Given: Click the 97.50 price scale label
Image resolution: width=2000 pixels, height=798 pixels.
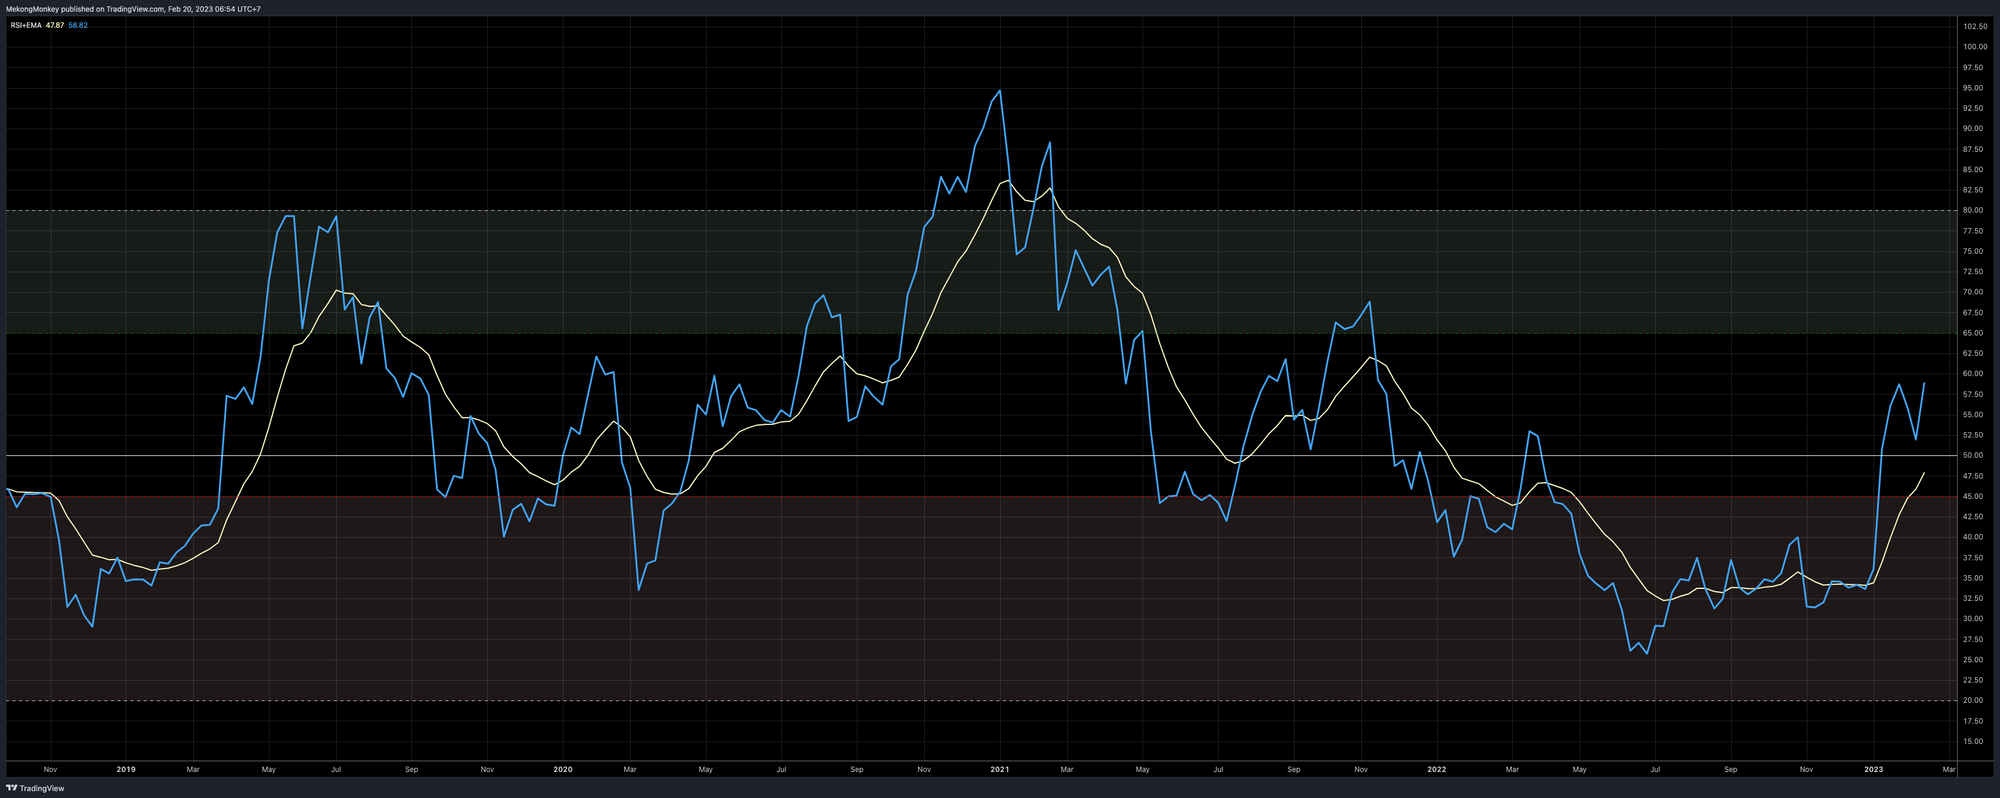Looking at the screenshot, I should click(1974, 67).
